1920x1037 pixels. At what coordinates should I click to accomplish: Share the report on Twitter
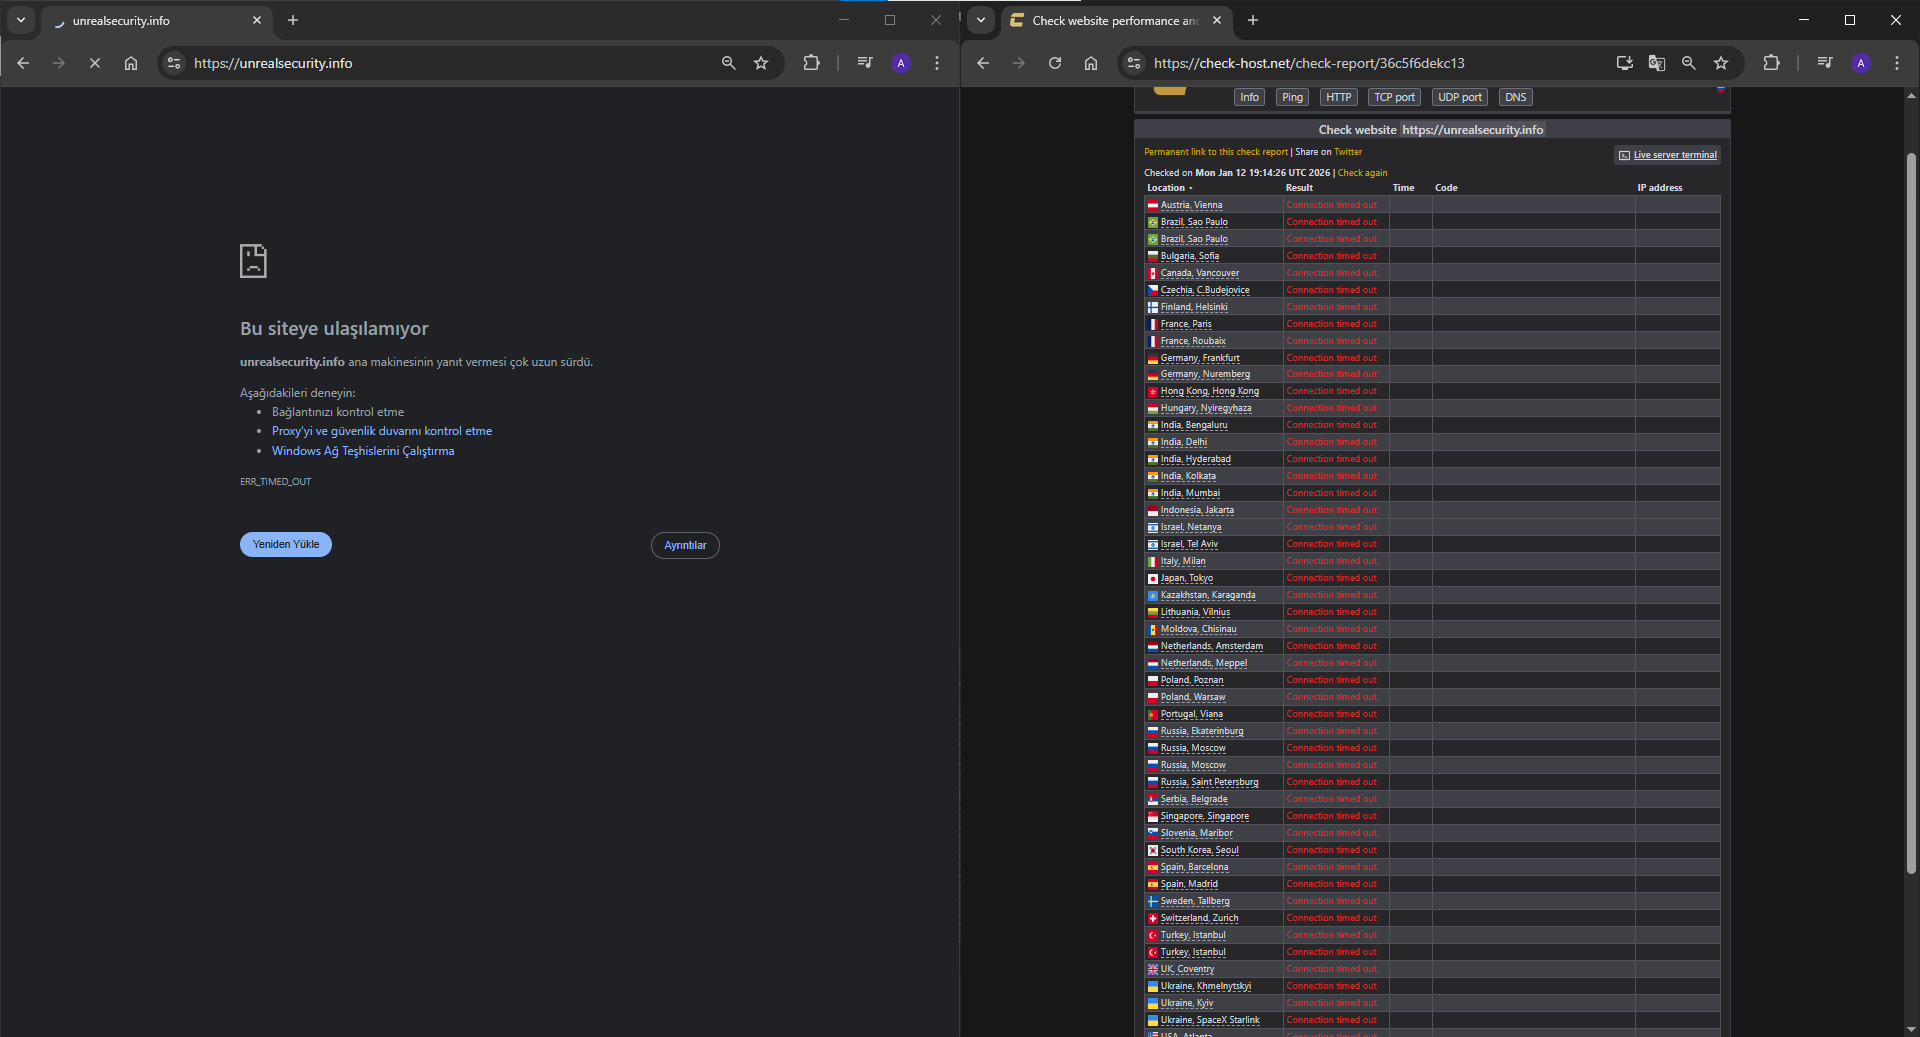(x=1348, y=152)
